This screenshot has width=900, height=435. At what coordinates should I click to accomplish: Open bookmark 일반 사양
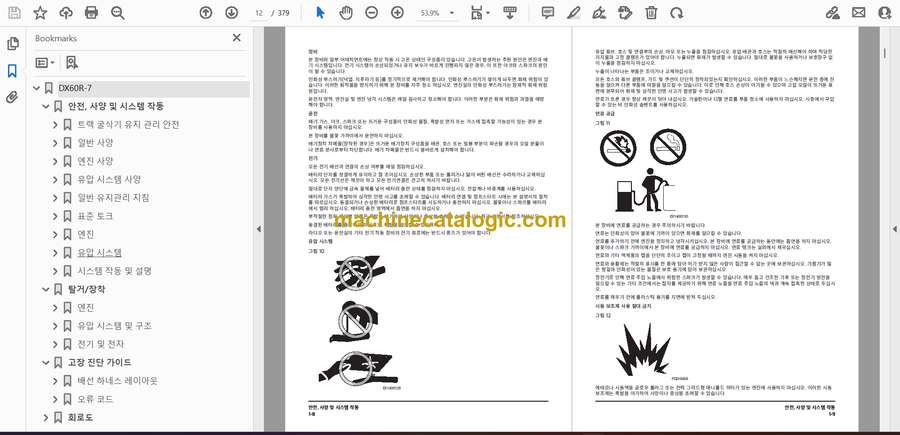[95, 143]
